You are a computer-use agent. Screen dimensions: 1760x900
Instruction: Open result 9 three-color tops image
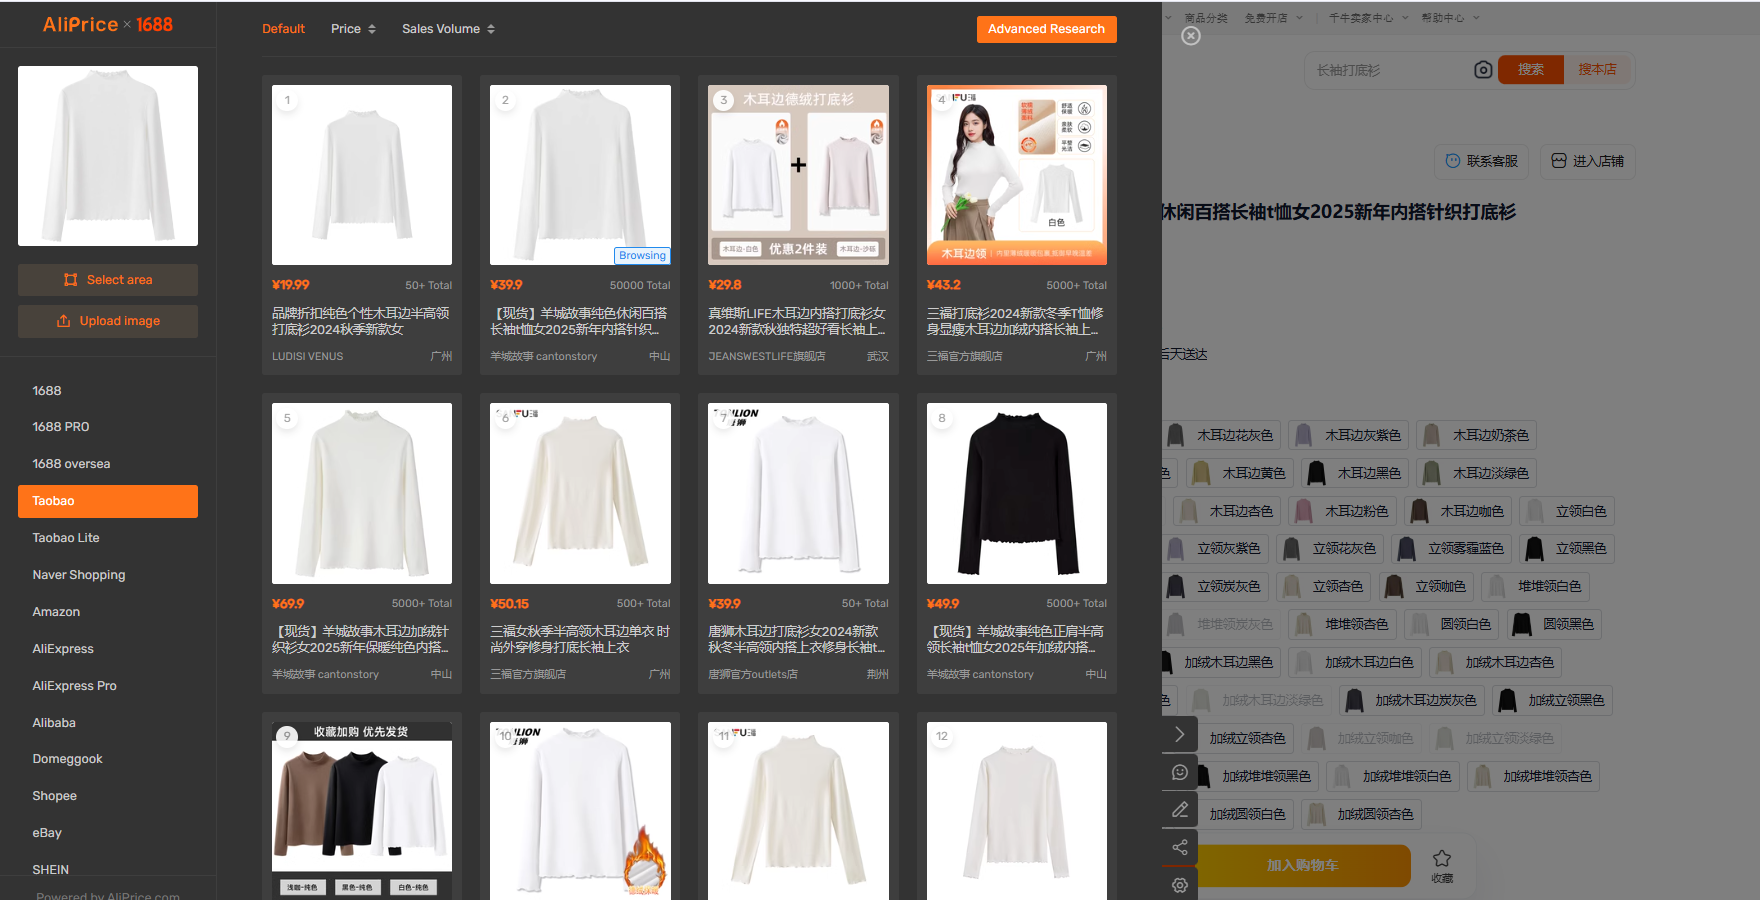click(x=362, y=810)
